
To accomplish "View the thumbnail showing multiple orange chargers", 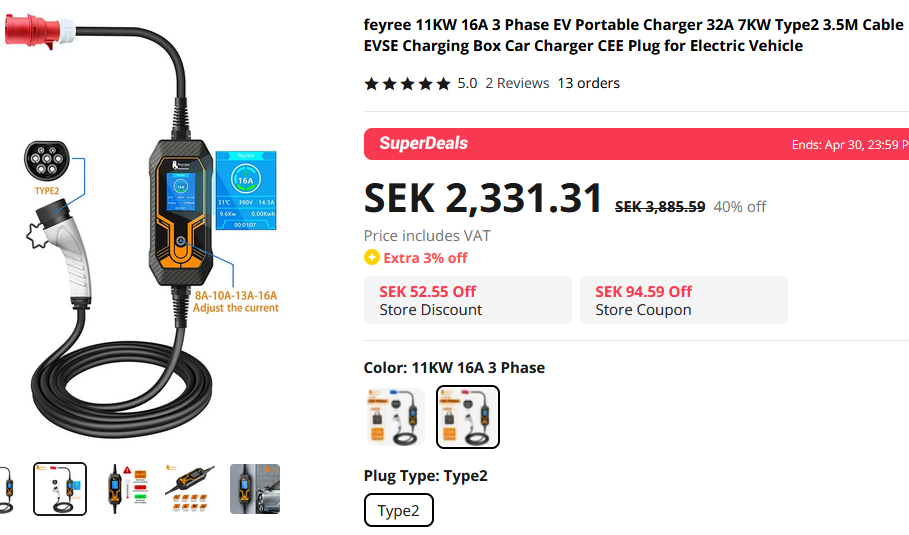I will [190, 489].
